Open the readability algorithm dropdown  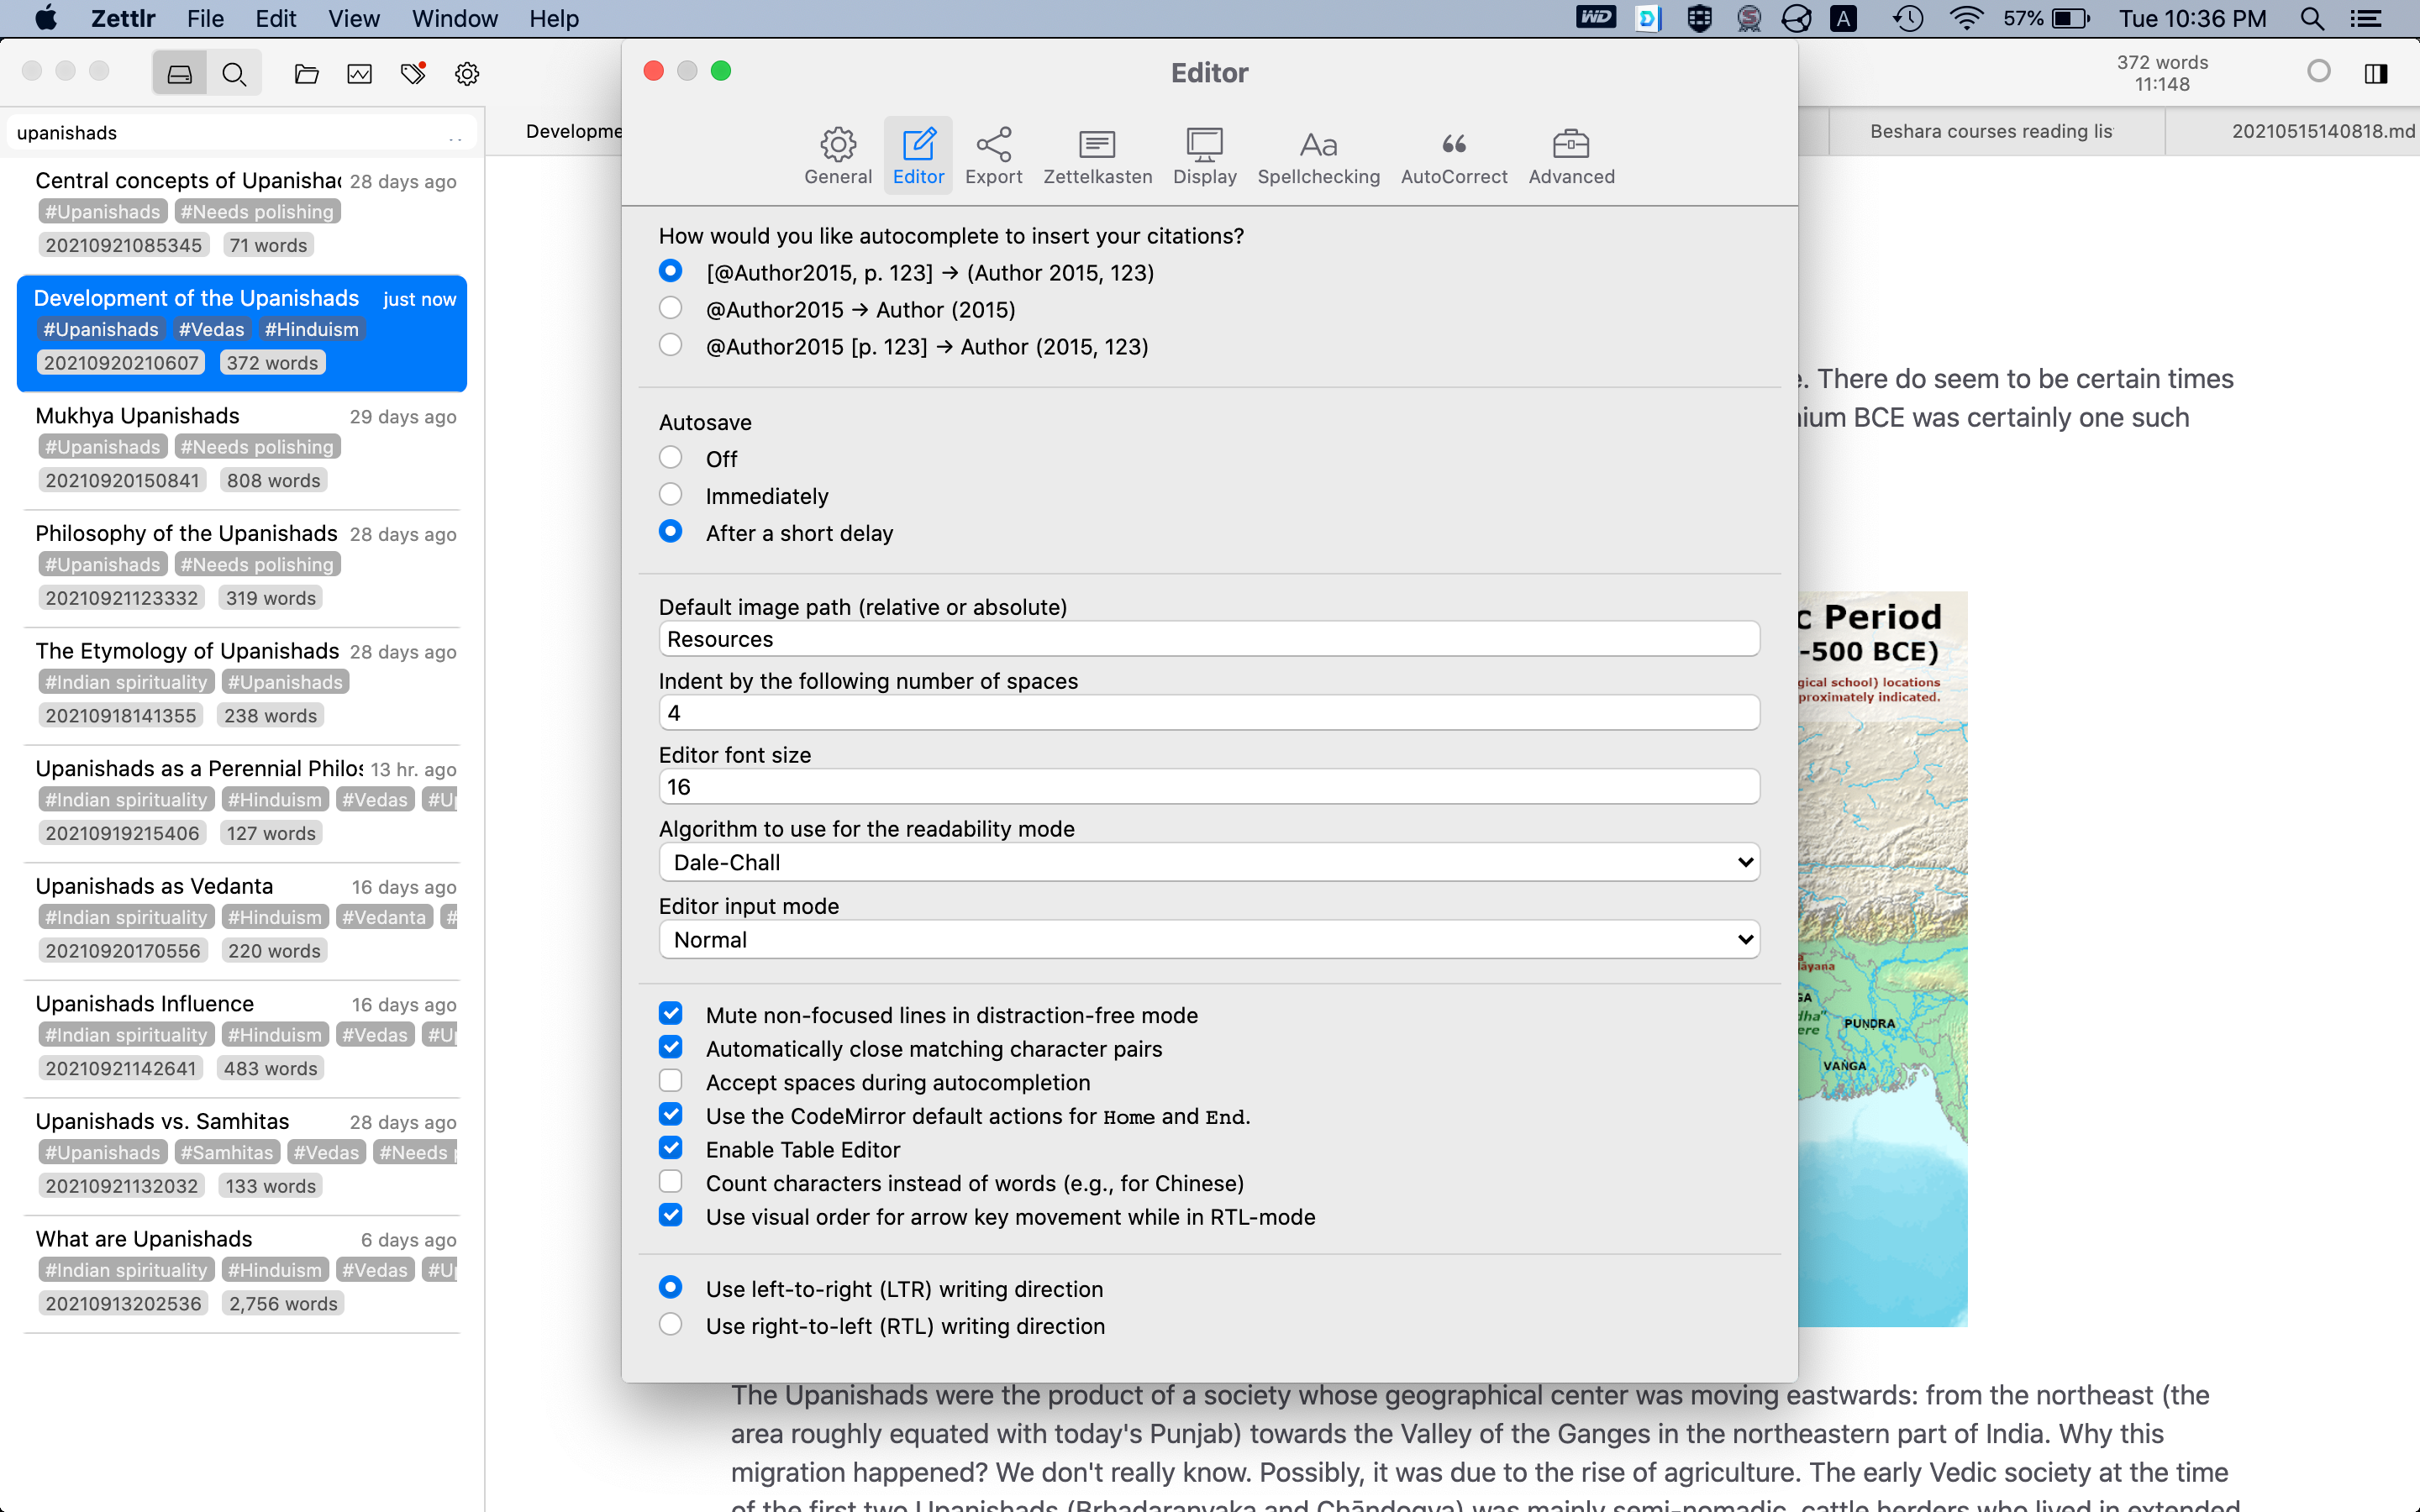[1208, 861]
